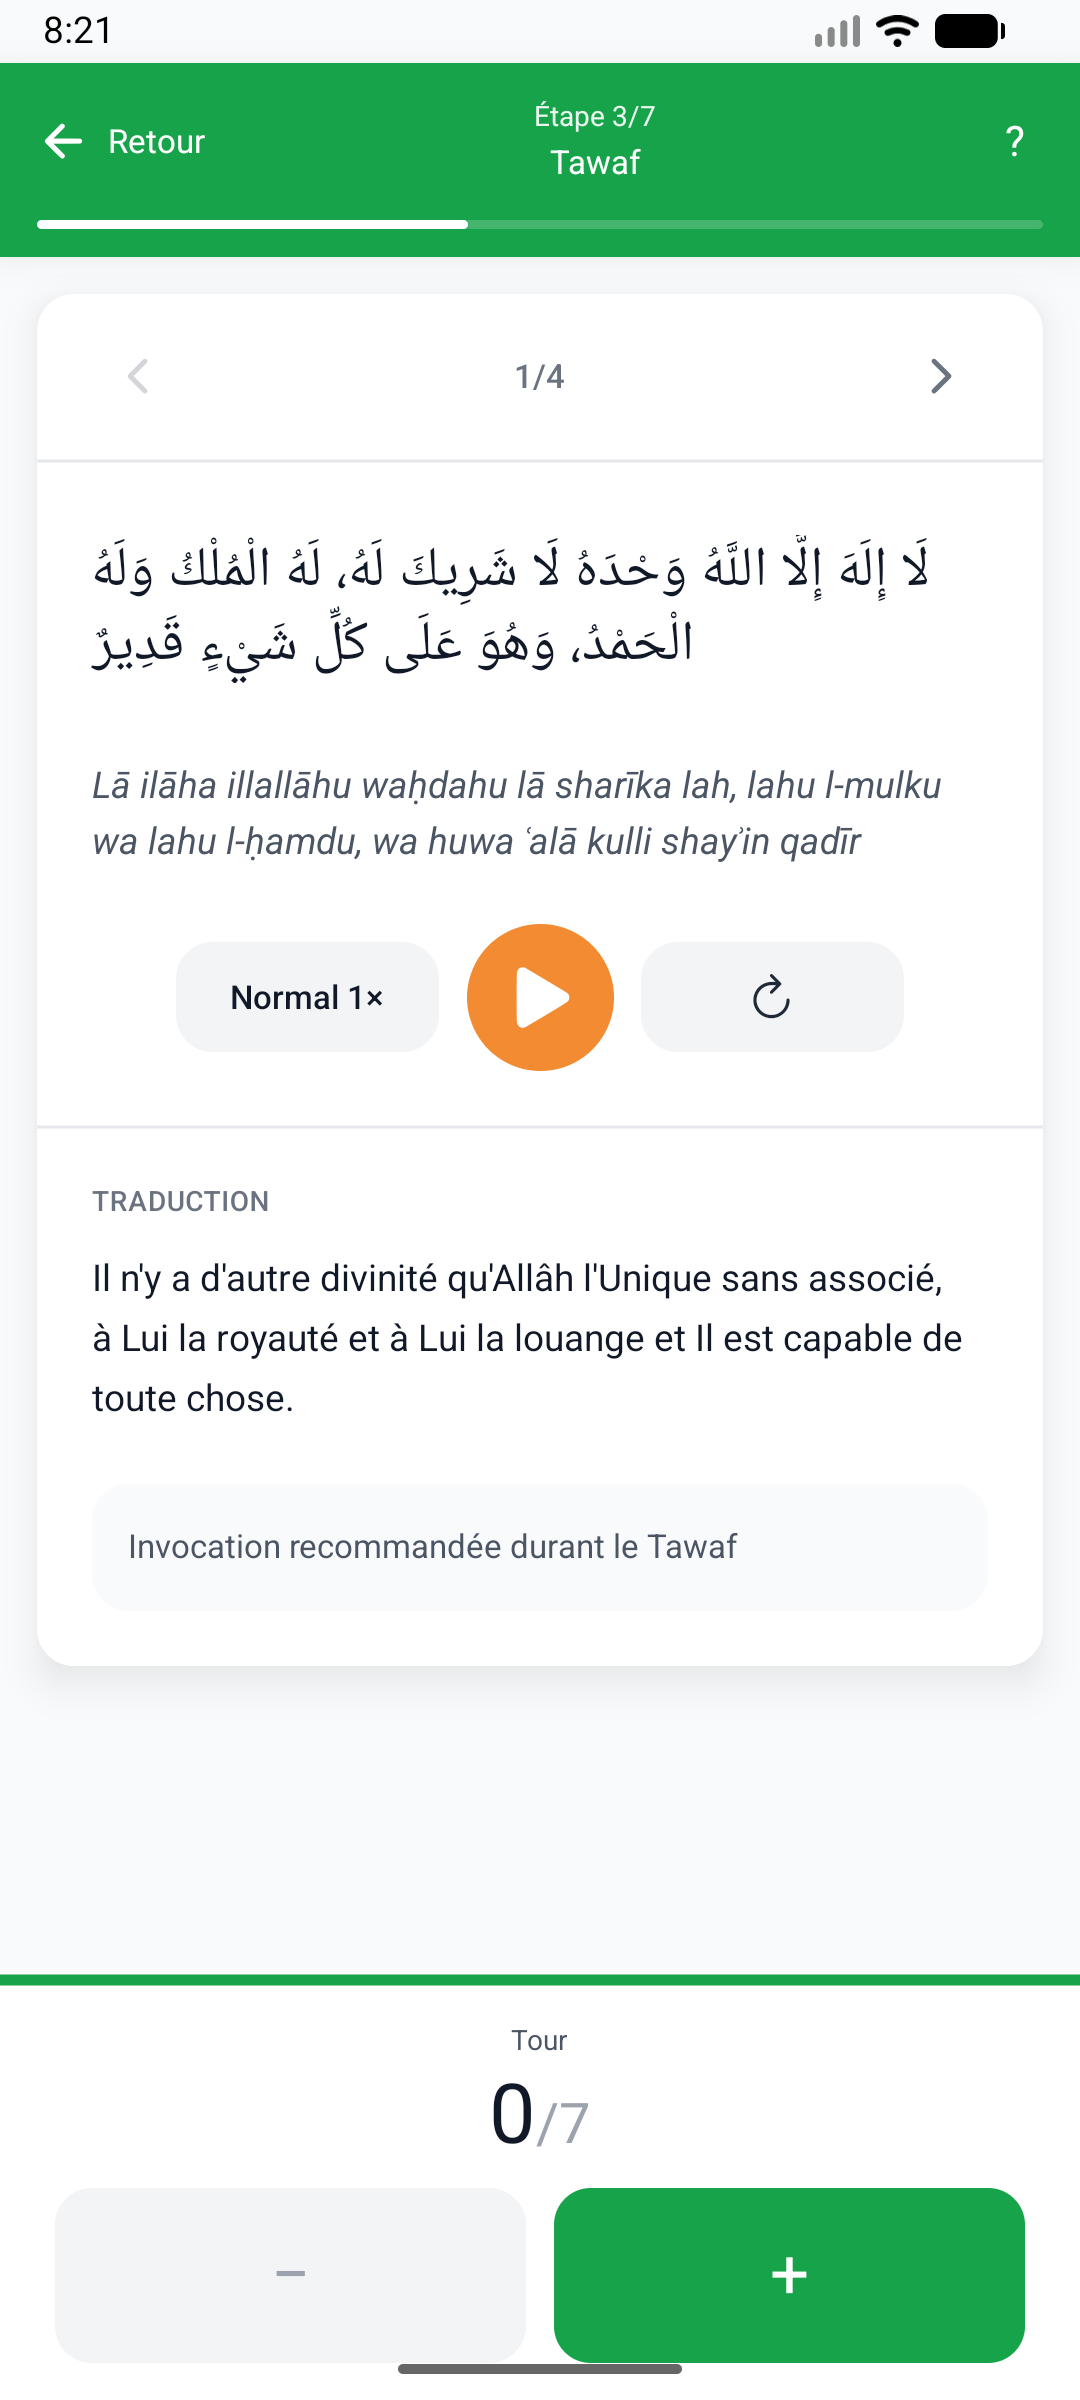
Task: Increment the tour counter with plus
Action: pos(789,2274)
